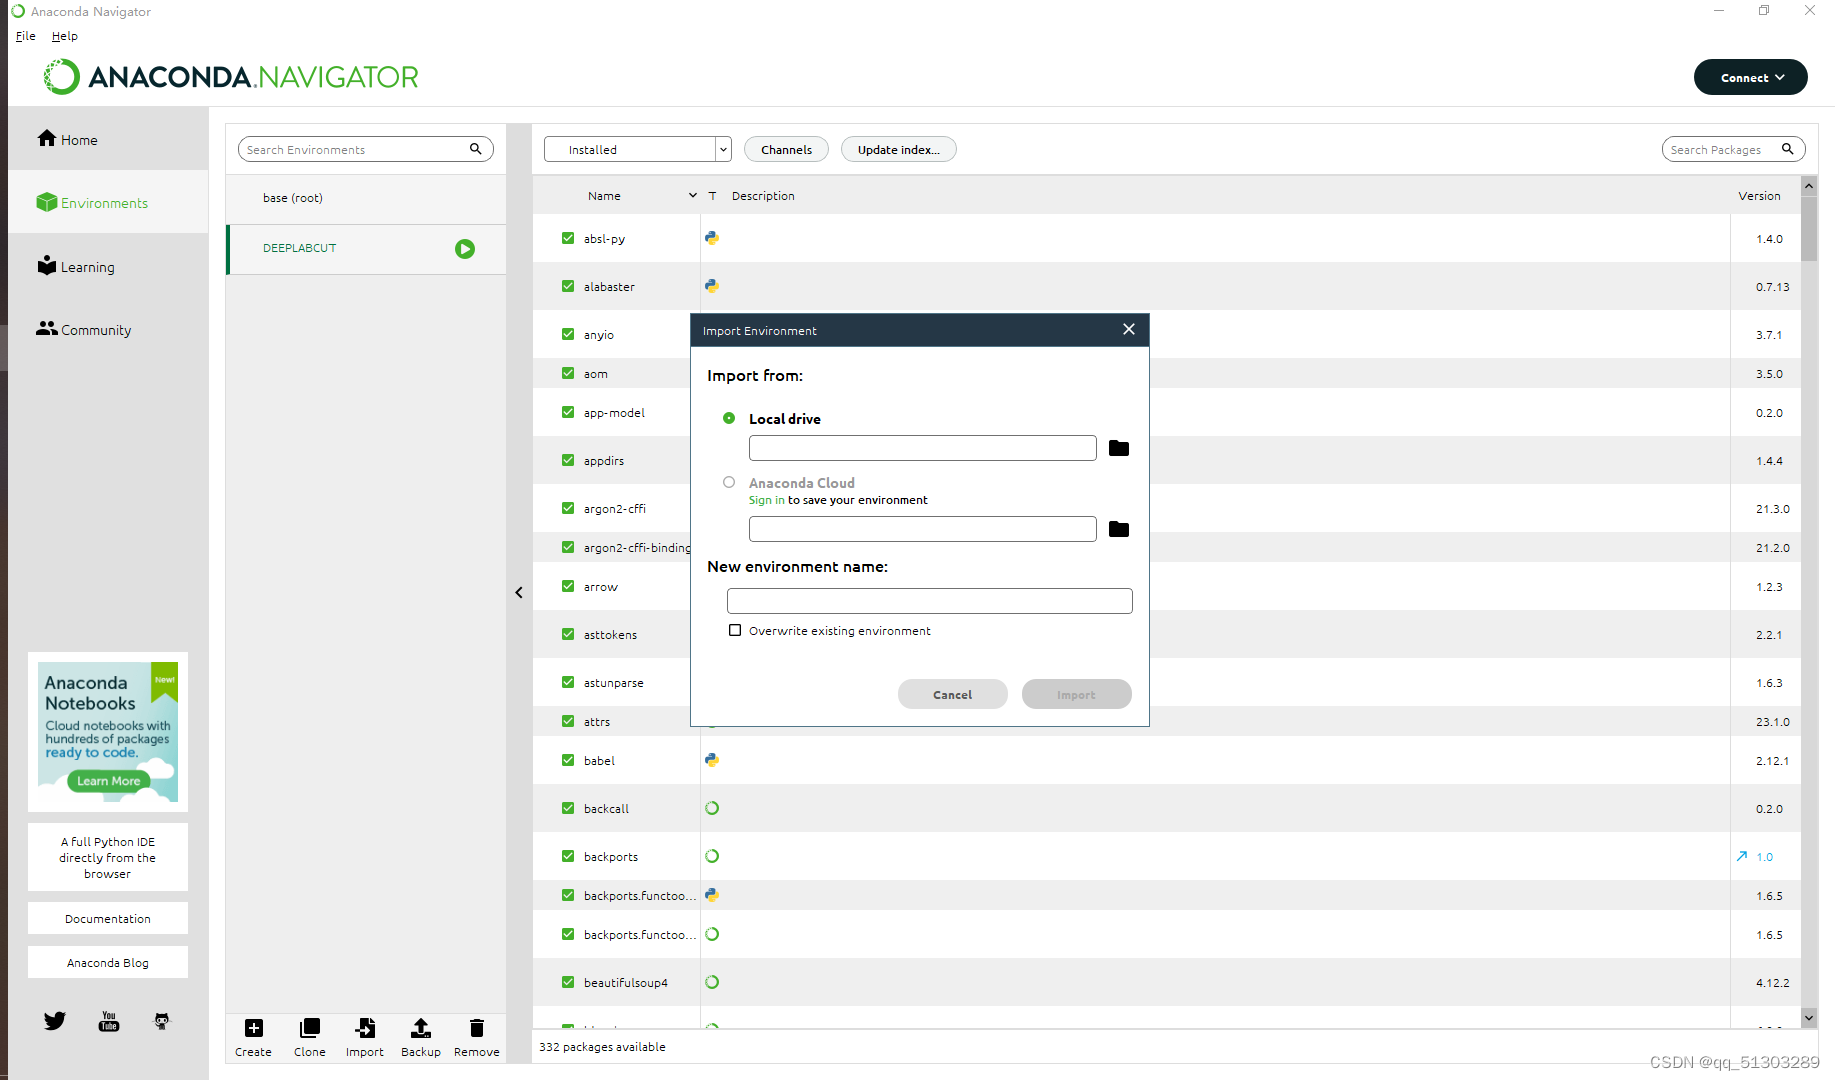Click the Python icon for alabaster
Screen dimensions: 1835x1080
coord(712,286)
